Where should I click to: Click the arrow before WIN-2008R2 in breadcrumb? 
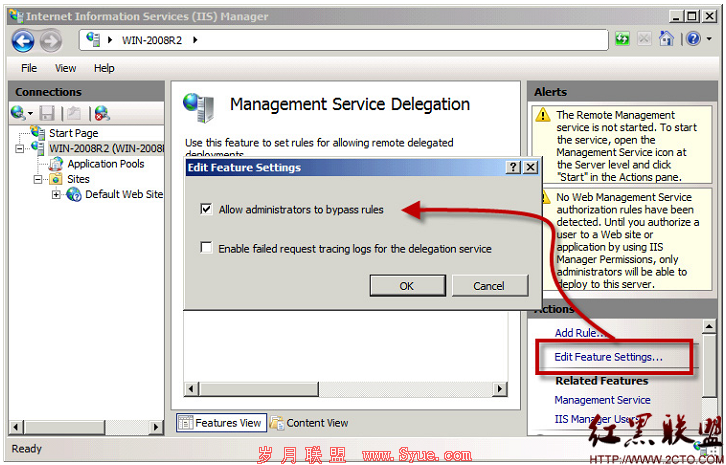pos(110,40)
